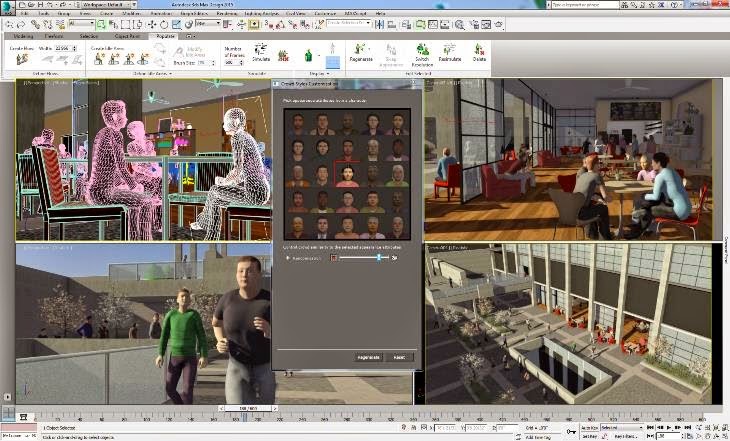Open the Rendering menu

pyautogui.click(x=227, y=14)
